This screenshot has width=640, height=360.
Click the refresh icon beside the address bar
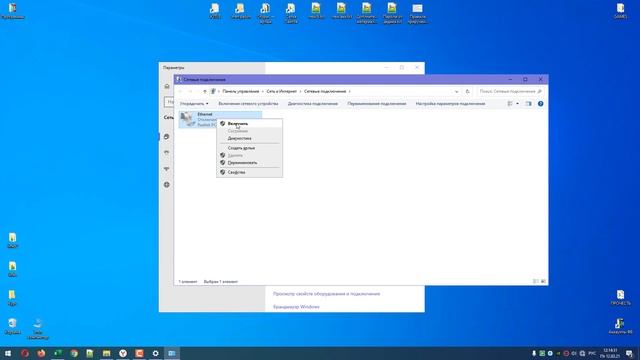point(467,91)
